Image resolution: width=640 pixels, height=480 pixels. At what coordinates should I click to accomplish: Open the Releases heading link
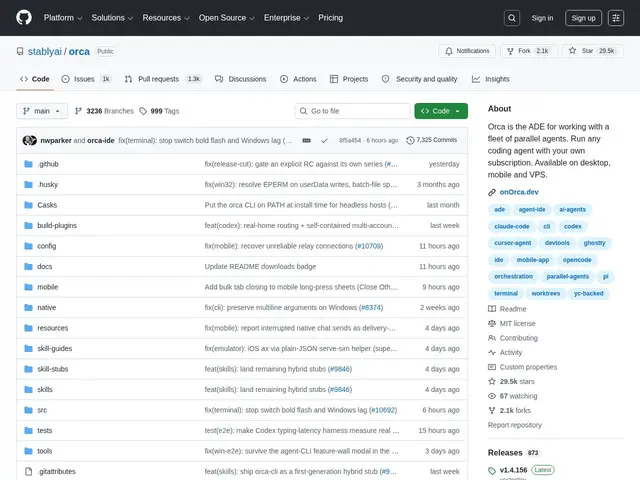pyautogui.click(x=505, y=453)
